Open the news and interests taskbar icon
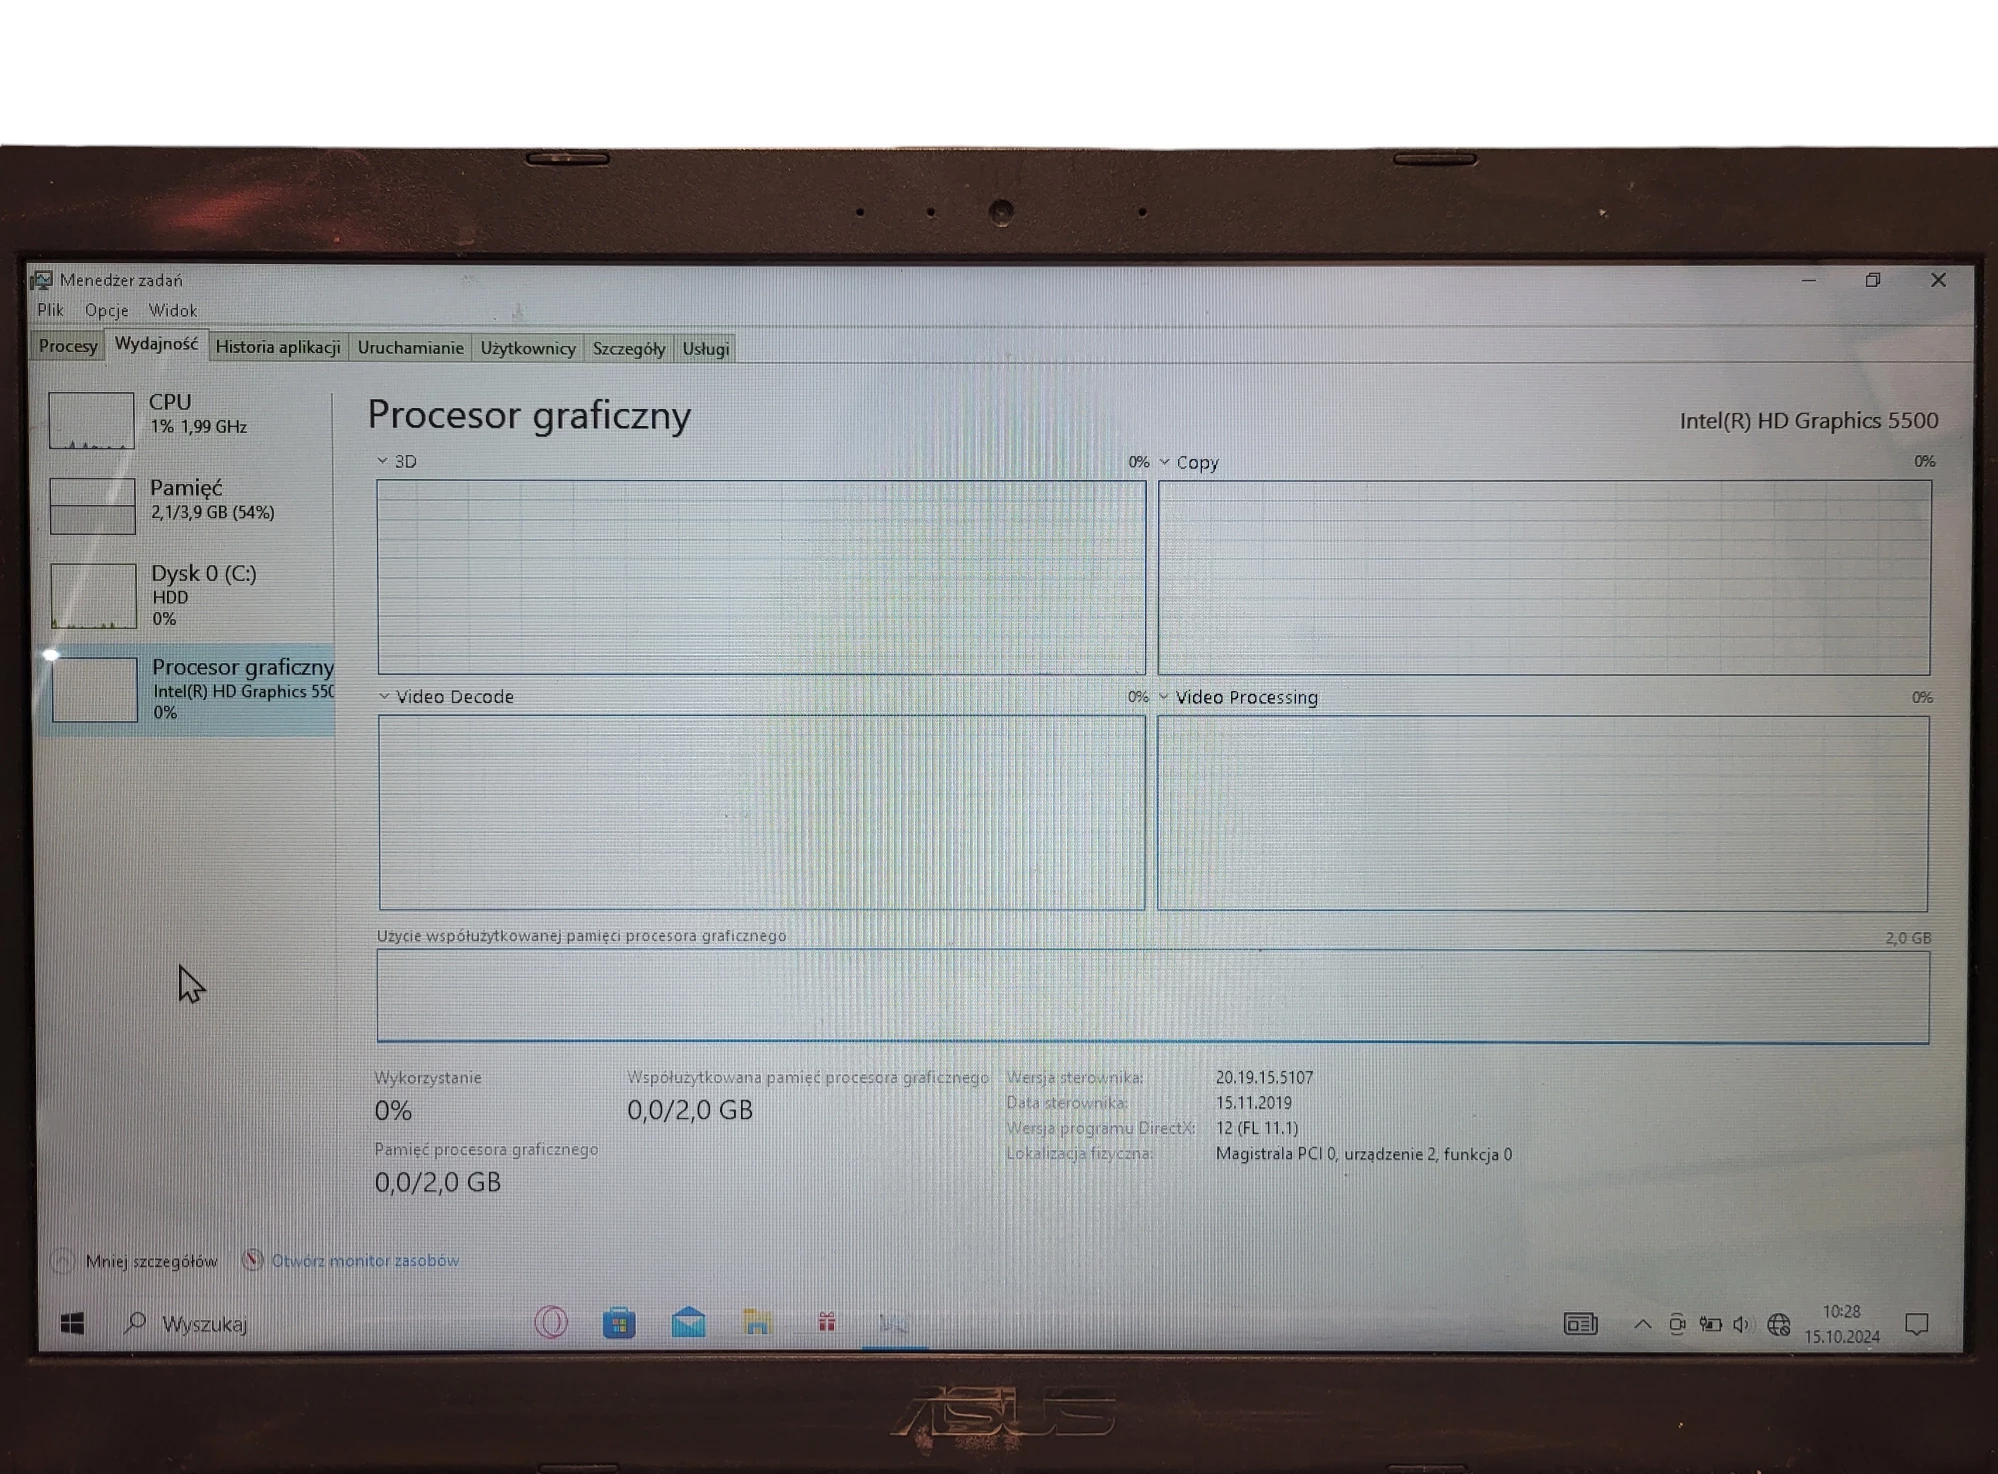Screen dimensions: 1998x1474 pyautogui.click(x=1580, y=1324)
